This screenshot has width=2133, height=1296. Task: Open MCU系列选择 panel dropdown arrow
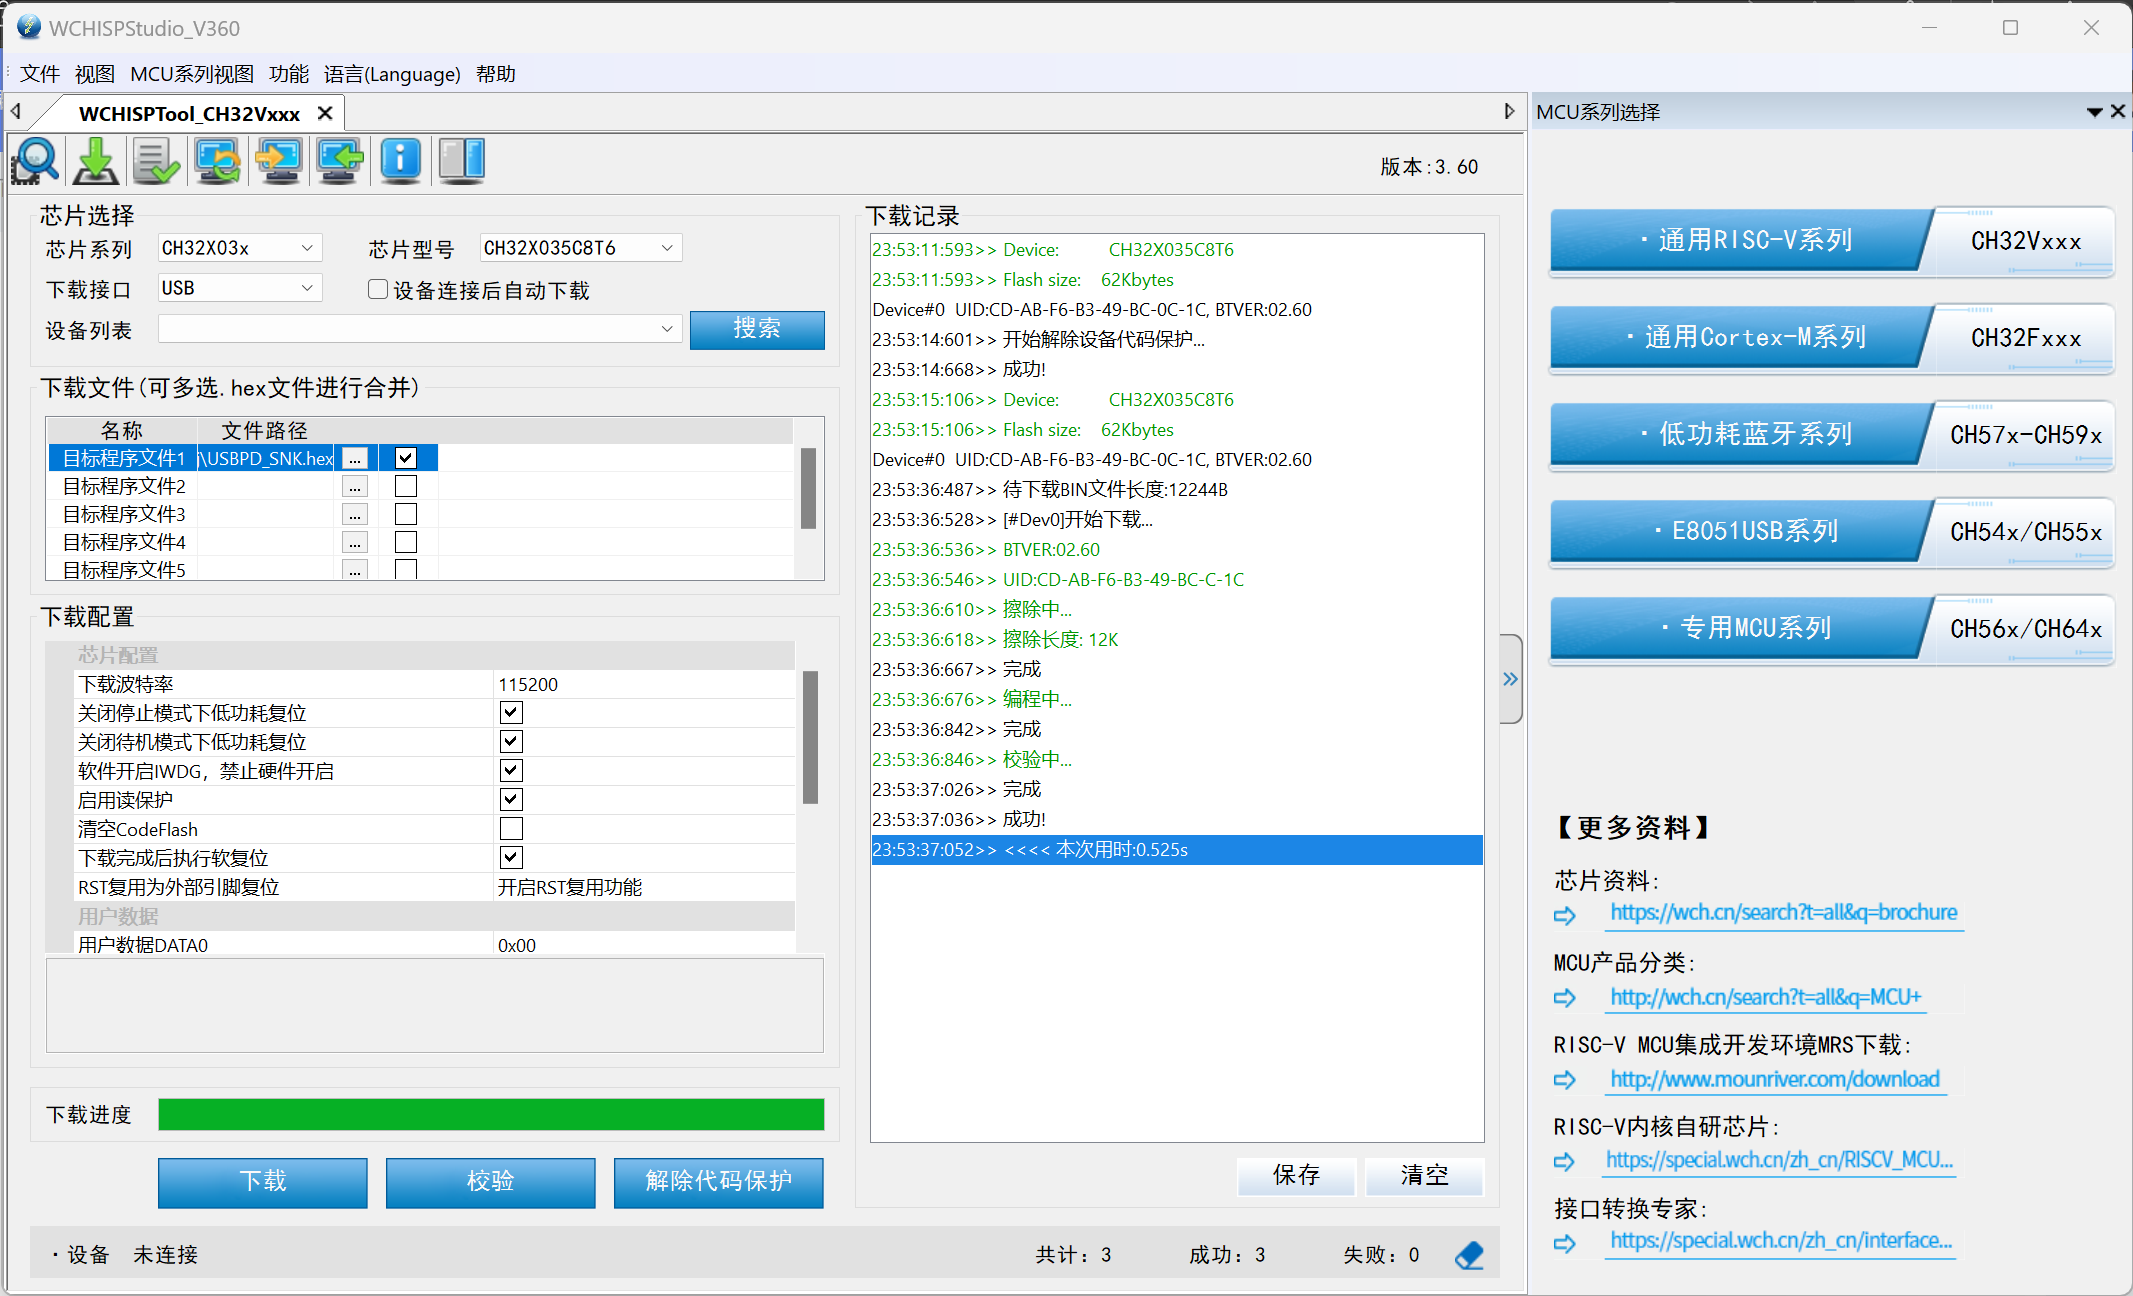point(2094,112)
